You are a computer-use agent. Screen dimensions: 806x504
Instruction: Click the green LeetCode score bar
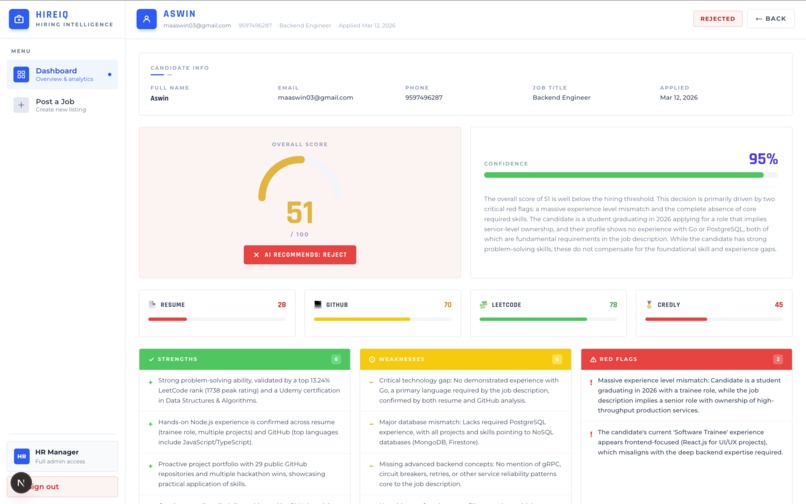click(533, 319)
